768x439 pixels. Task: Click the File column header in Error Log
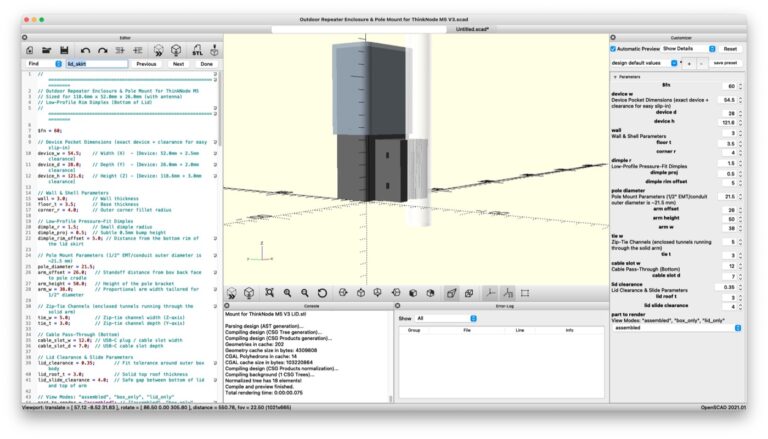coord(467,330)
